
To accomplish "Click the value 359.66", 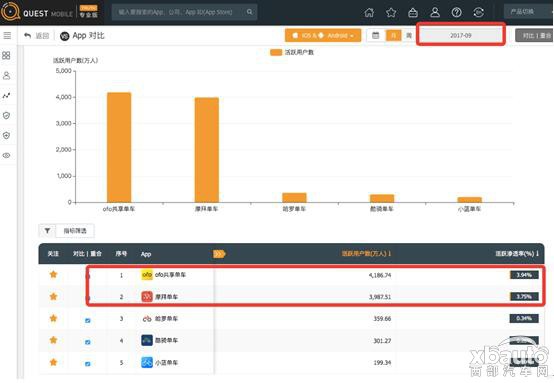I will pos(382,319).
